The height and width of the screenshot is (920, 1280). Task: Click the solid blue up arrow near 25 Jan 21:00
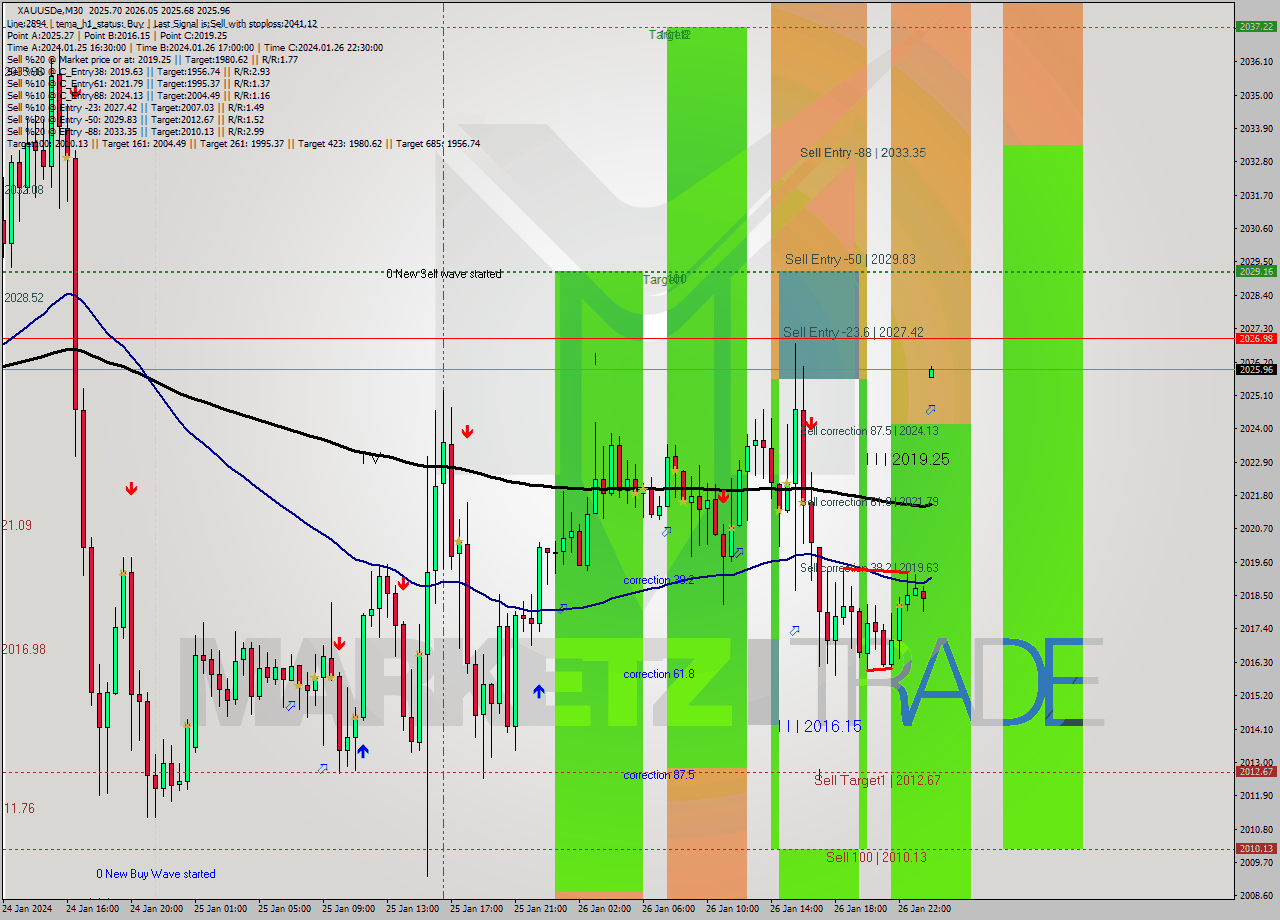pyautogui.click(x=539, y=691)
